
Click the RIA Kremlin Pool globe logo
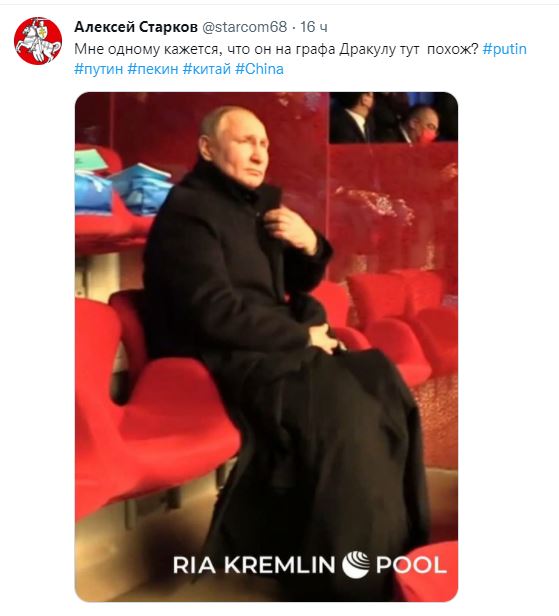[x=355, y=565]
